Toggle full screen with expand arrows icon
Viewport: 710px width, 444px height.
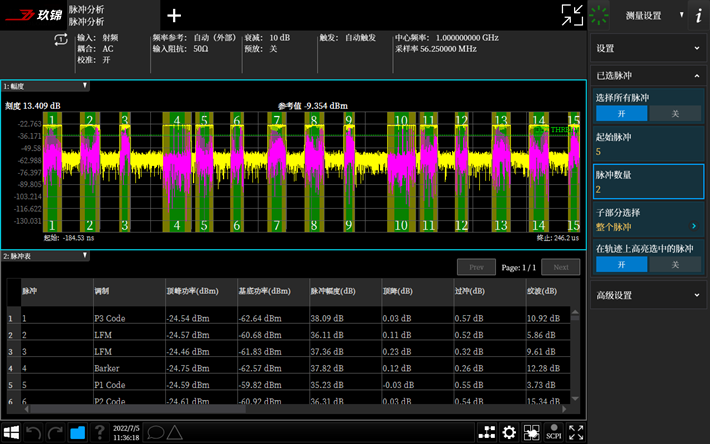(x=576, y=433)
